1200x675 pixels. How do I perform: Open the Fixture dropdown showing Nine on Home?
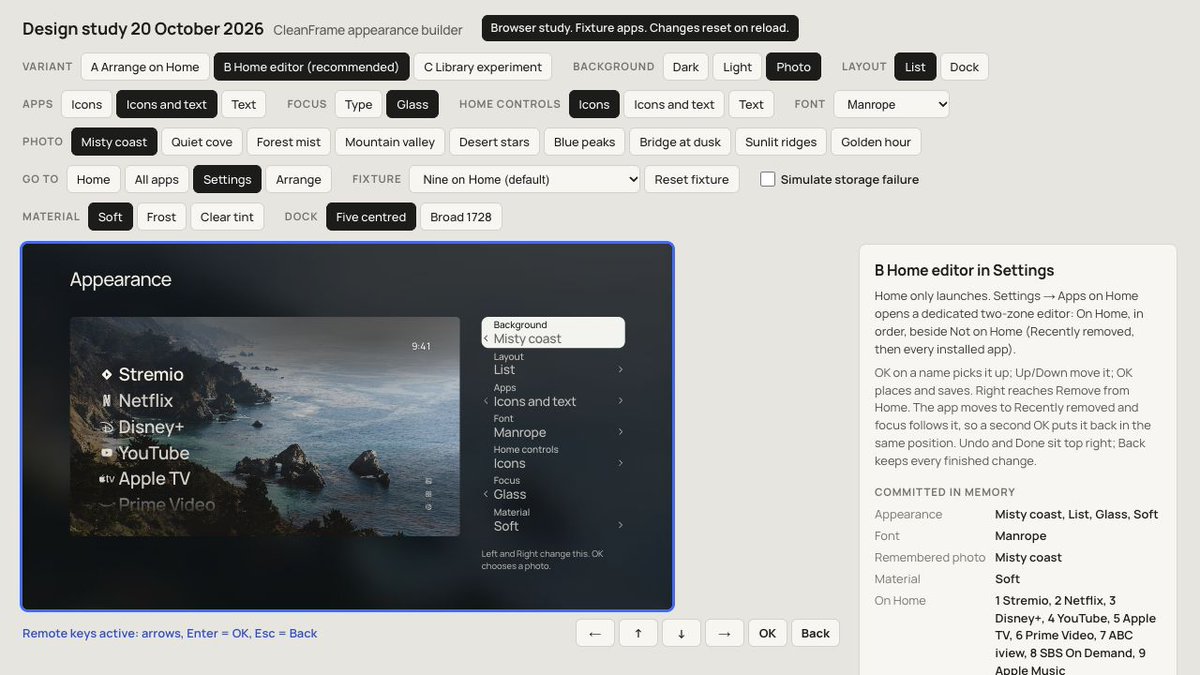tap(525, 180)
